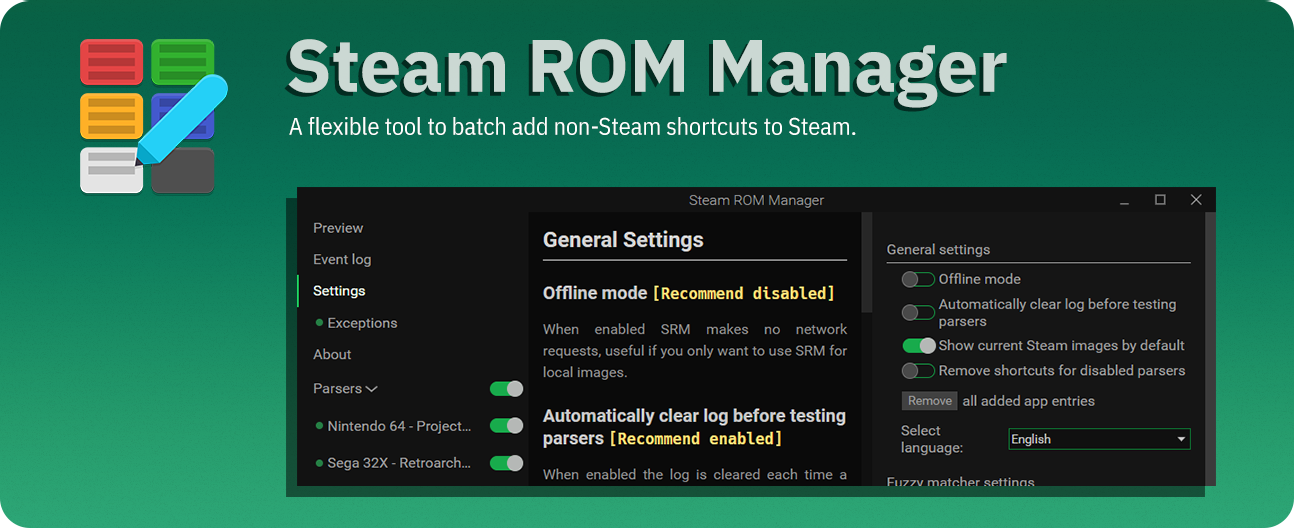1294x528 pixels.
Task: Click the Automatically clear log [Recommend enabled] heading
Action: 694,427
